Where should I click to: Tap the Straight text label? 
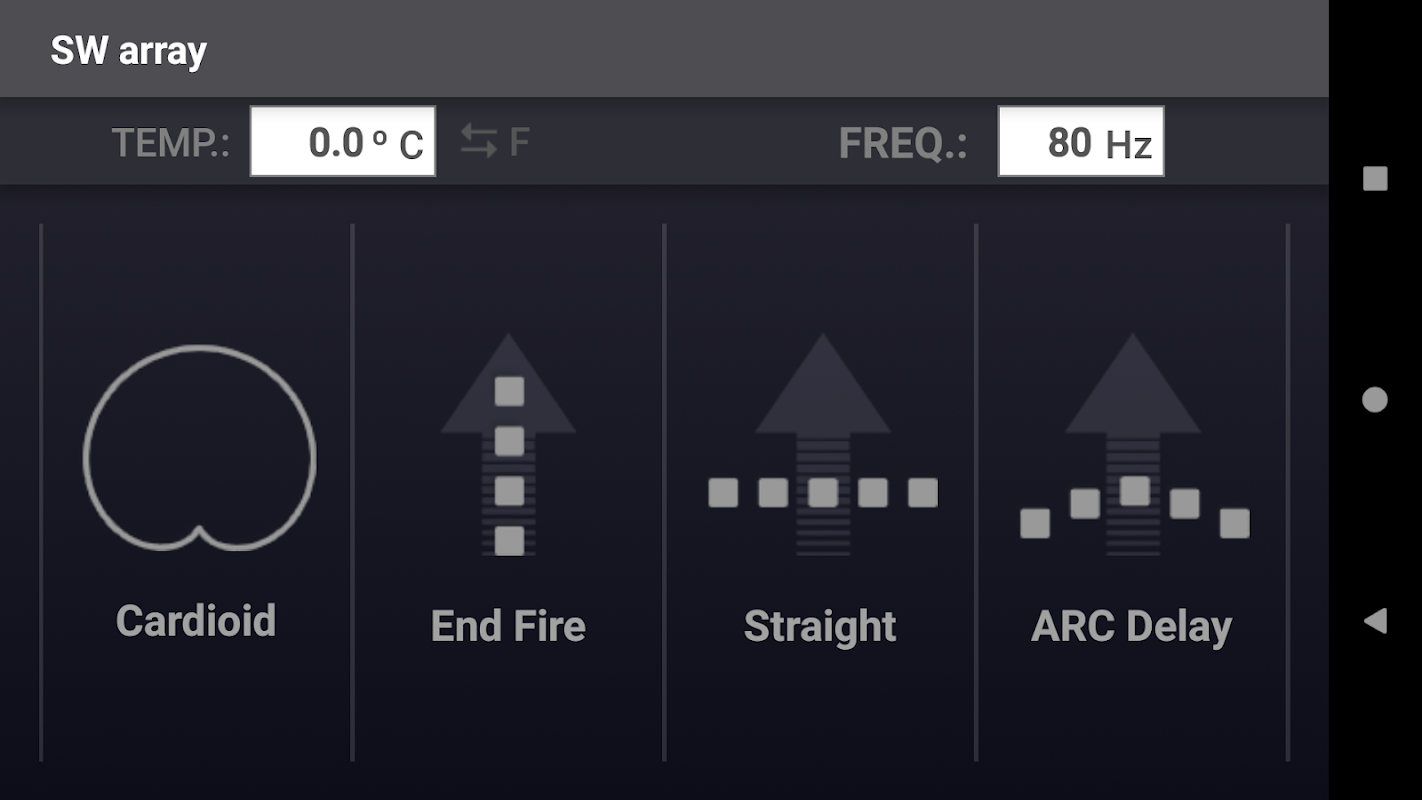[x=820, y=627]
